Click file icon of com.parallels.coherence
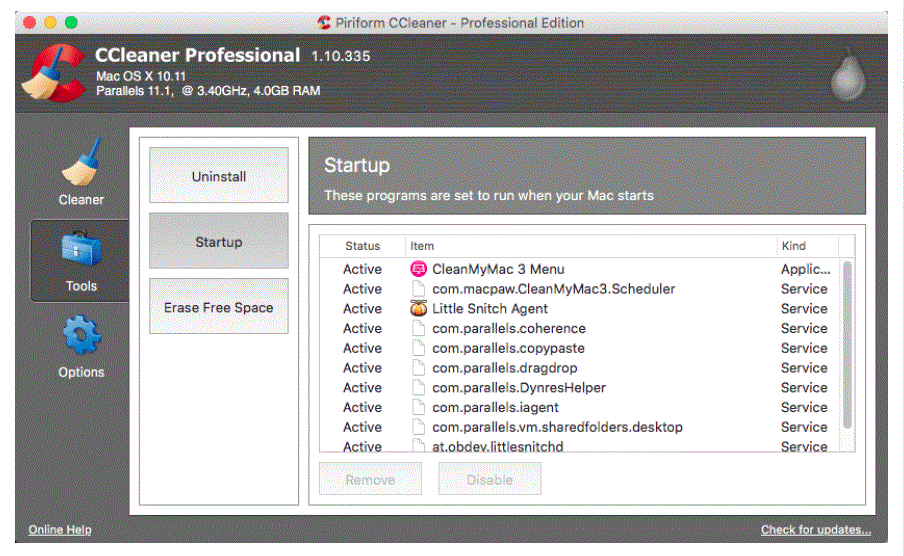 (x=419, y=328)
